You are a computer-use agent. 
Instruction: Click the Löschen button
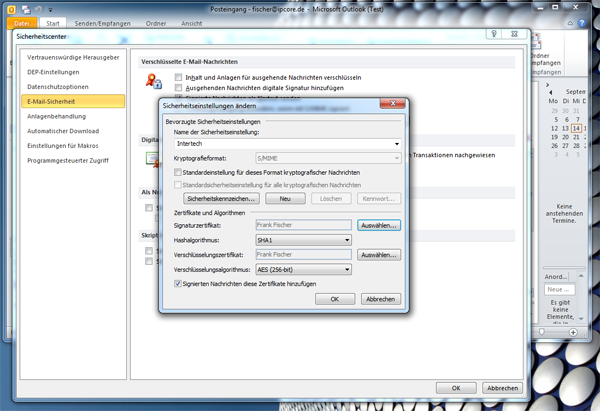point(331,199)
